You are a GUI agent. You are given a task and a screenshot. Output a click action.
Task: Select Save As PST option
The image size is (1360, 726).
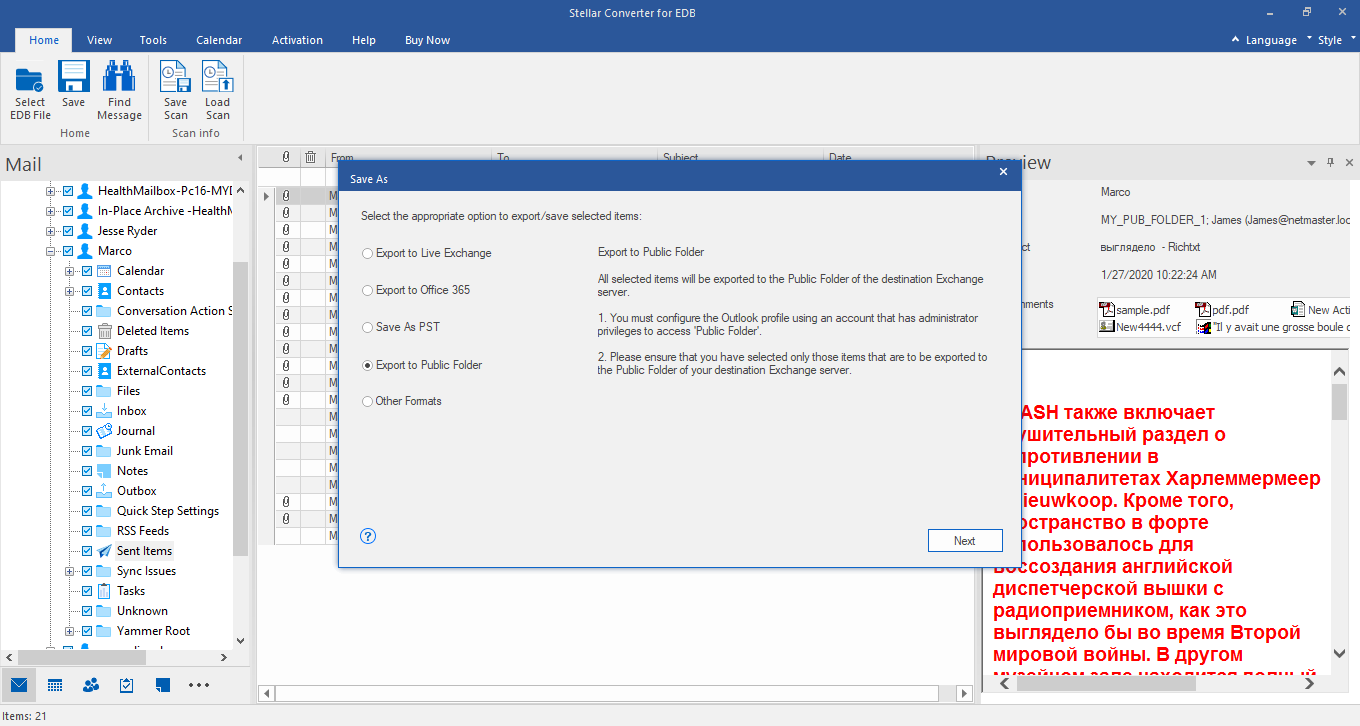(401, 327)
